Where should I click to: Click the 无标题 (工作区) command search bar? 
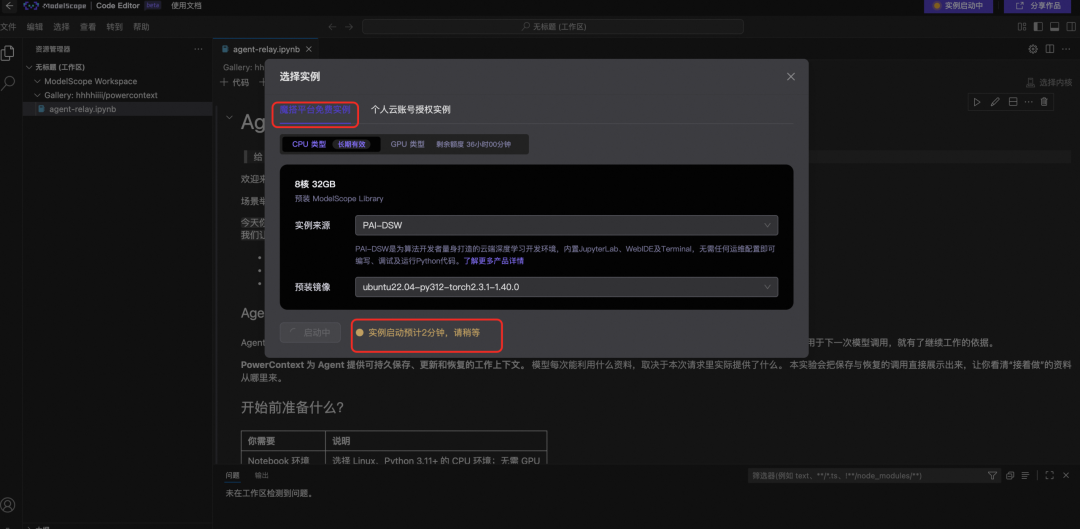pyautogui.click(x=553, y=27)
